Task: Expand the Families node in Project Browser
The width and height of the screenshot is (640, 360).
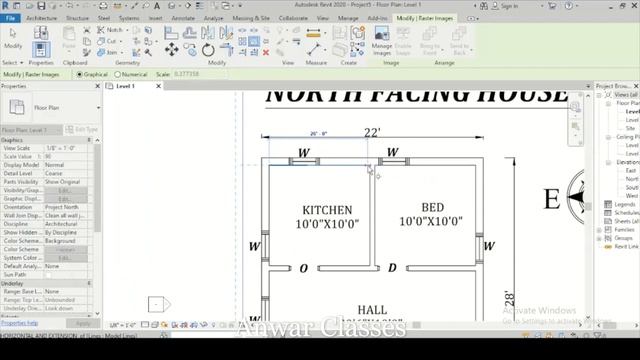Action: tap(600, 230)
